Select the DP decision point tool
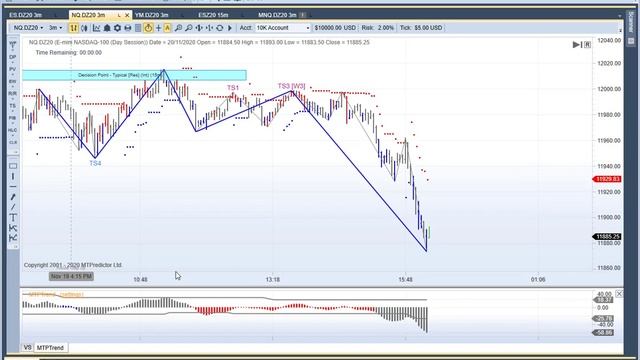Viewport: 640px width, 360px height. pyautogui.click(x=13, y=58)
